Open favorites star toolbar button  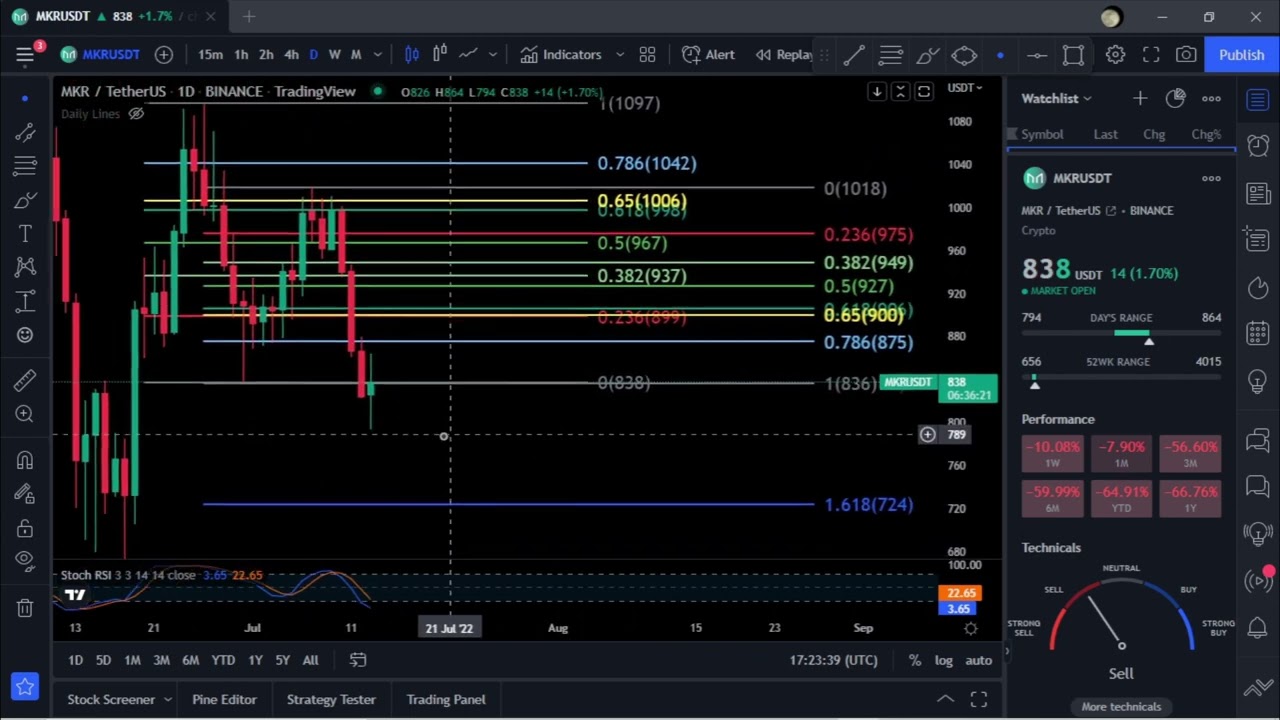pos(25,687)
